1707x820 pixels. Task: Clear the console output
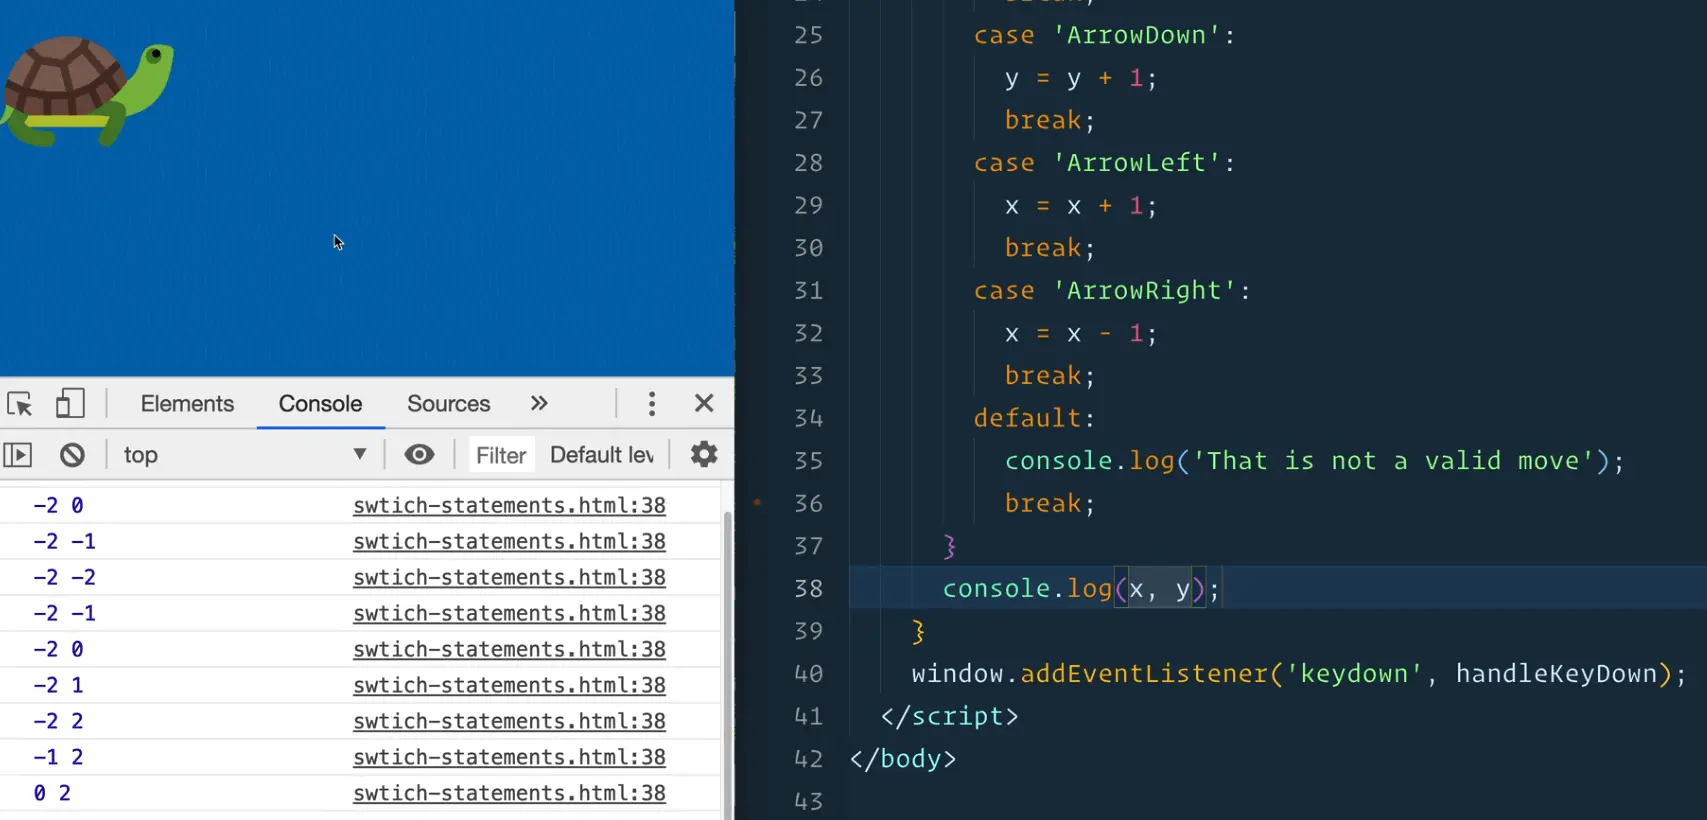click(x=72, y=456)
